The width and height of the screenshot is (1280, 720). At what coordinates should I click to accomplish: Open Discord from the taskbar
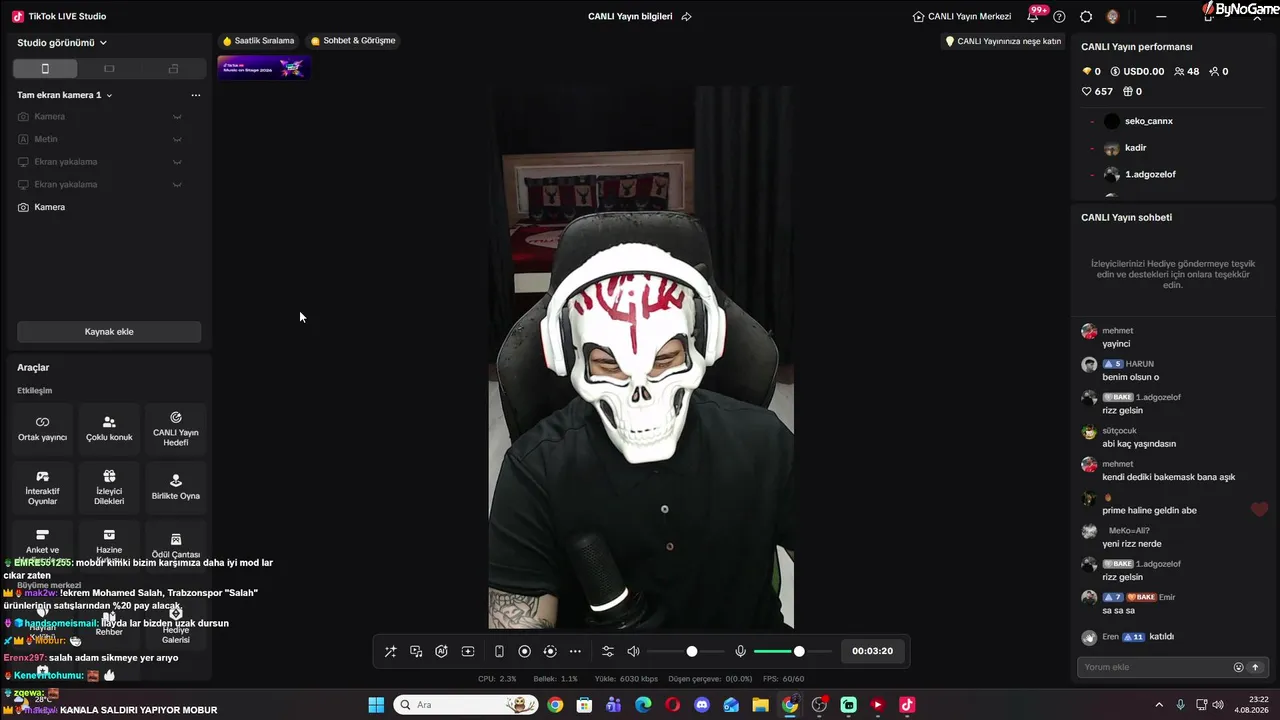coord(702,705)
